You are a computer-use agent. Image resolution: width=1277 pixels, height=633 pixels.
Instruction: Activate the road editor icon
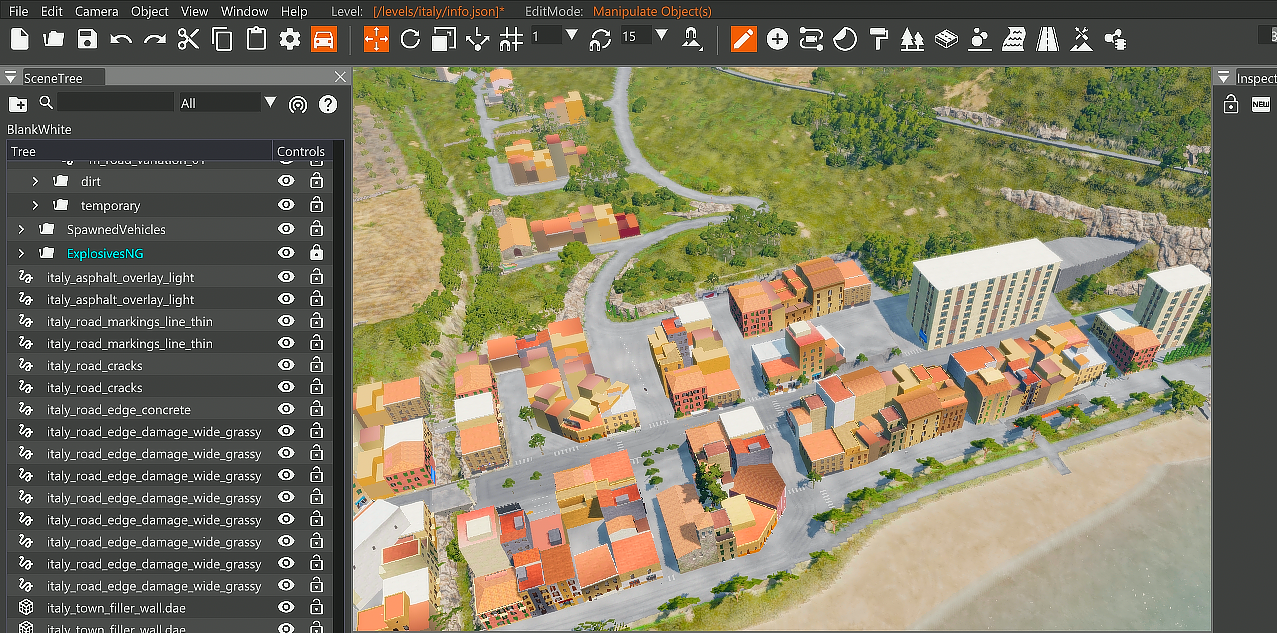pyautogui.click(x=1047, y=39)
